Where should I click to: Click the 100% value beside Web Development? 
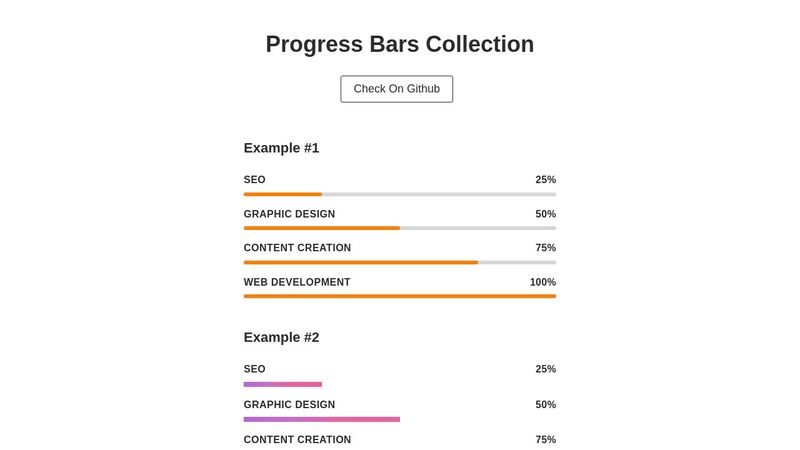coord(542,282)
